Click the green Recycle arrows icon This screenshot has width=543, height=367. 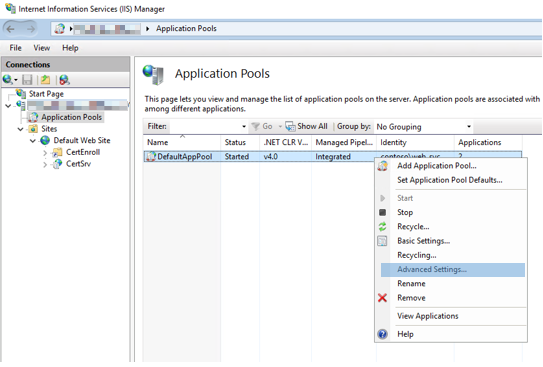pyautogui.click(x=382, y=226)
